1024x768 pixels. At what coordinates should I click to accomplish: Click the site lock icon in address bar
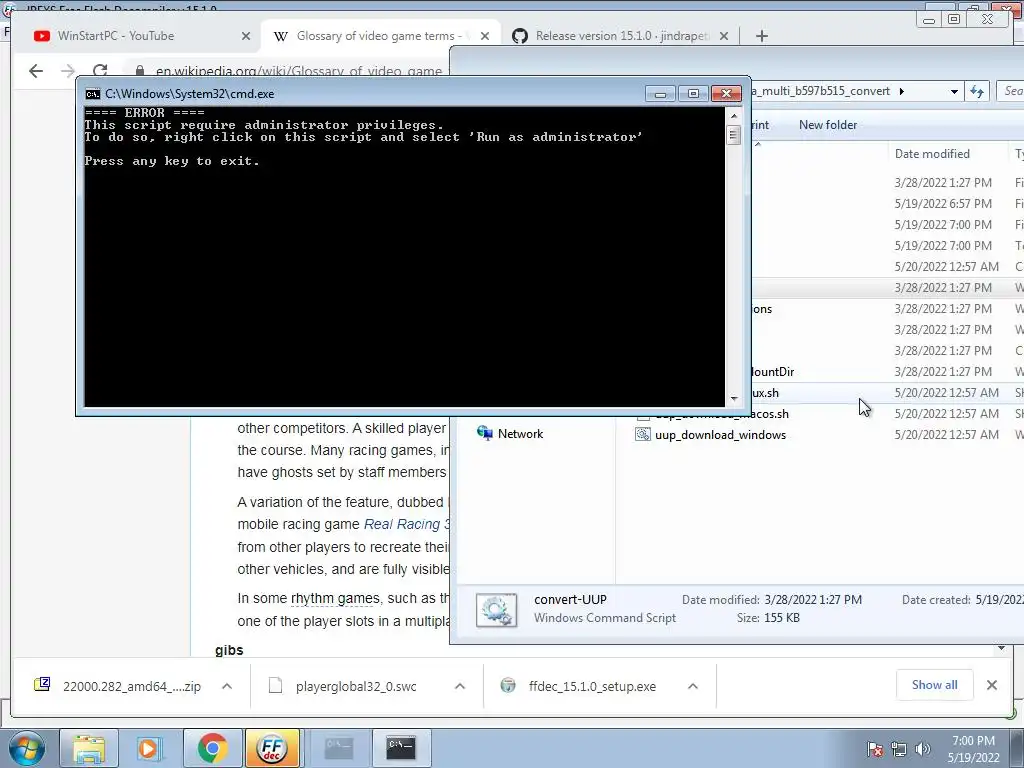(140, 71)
